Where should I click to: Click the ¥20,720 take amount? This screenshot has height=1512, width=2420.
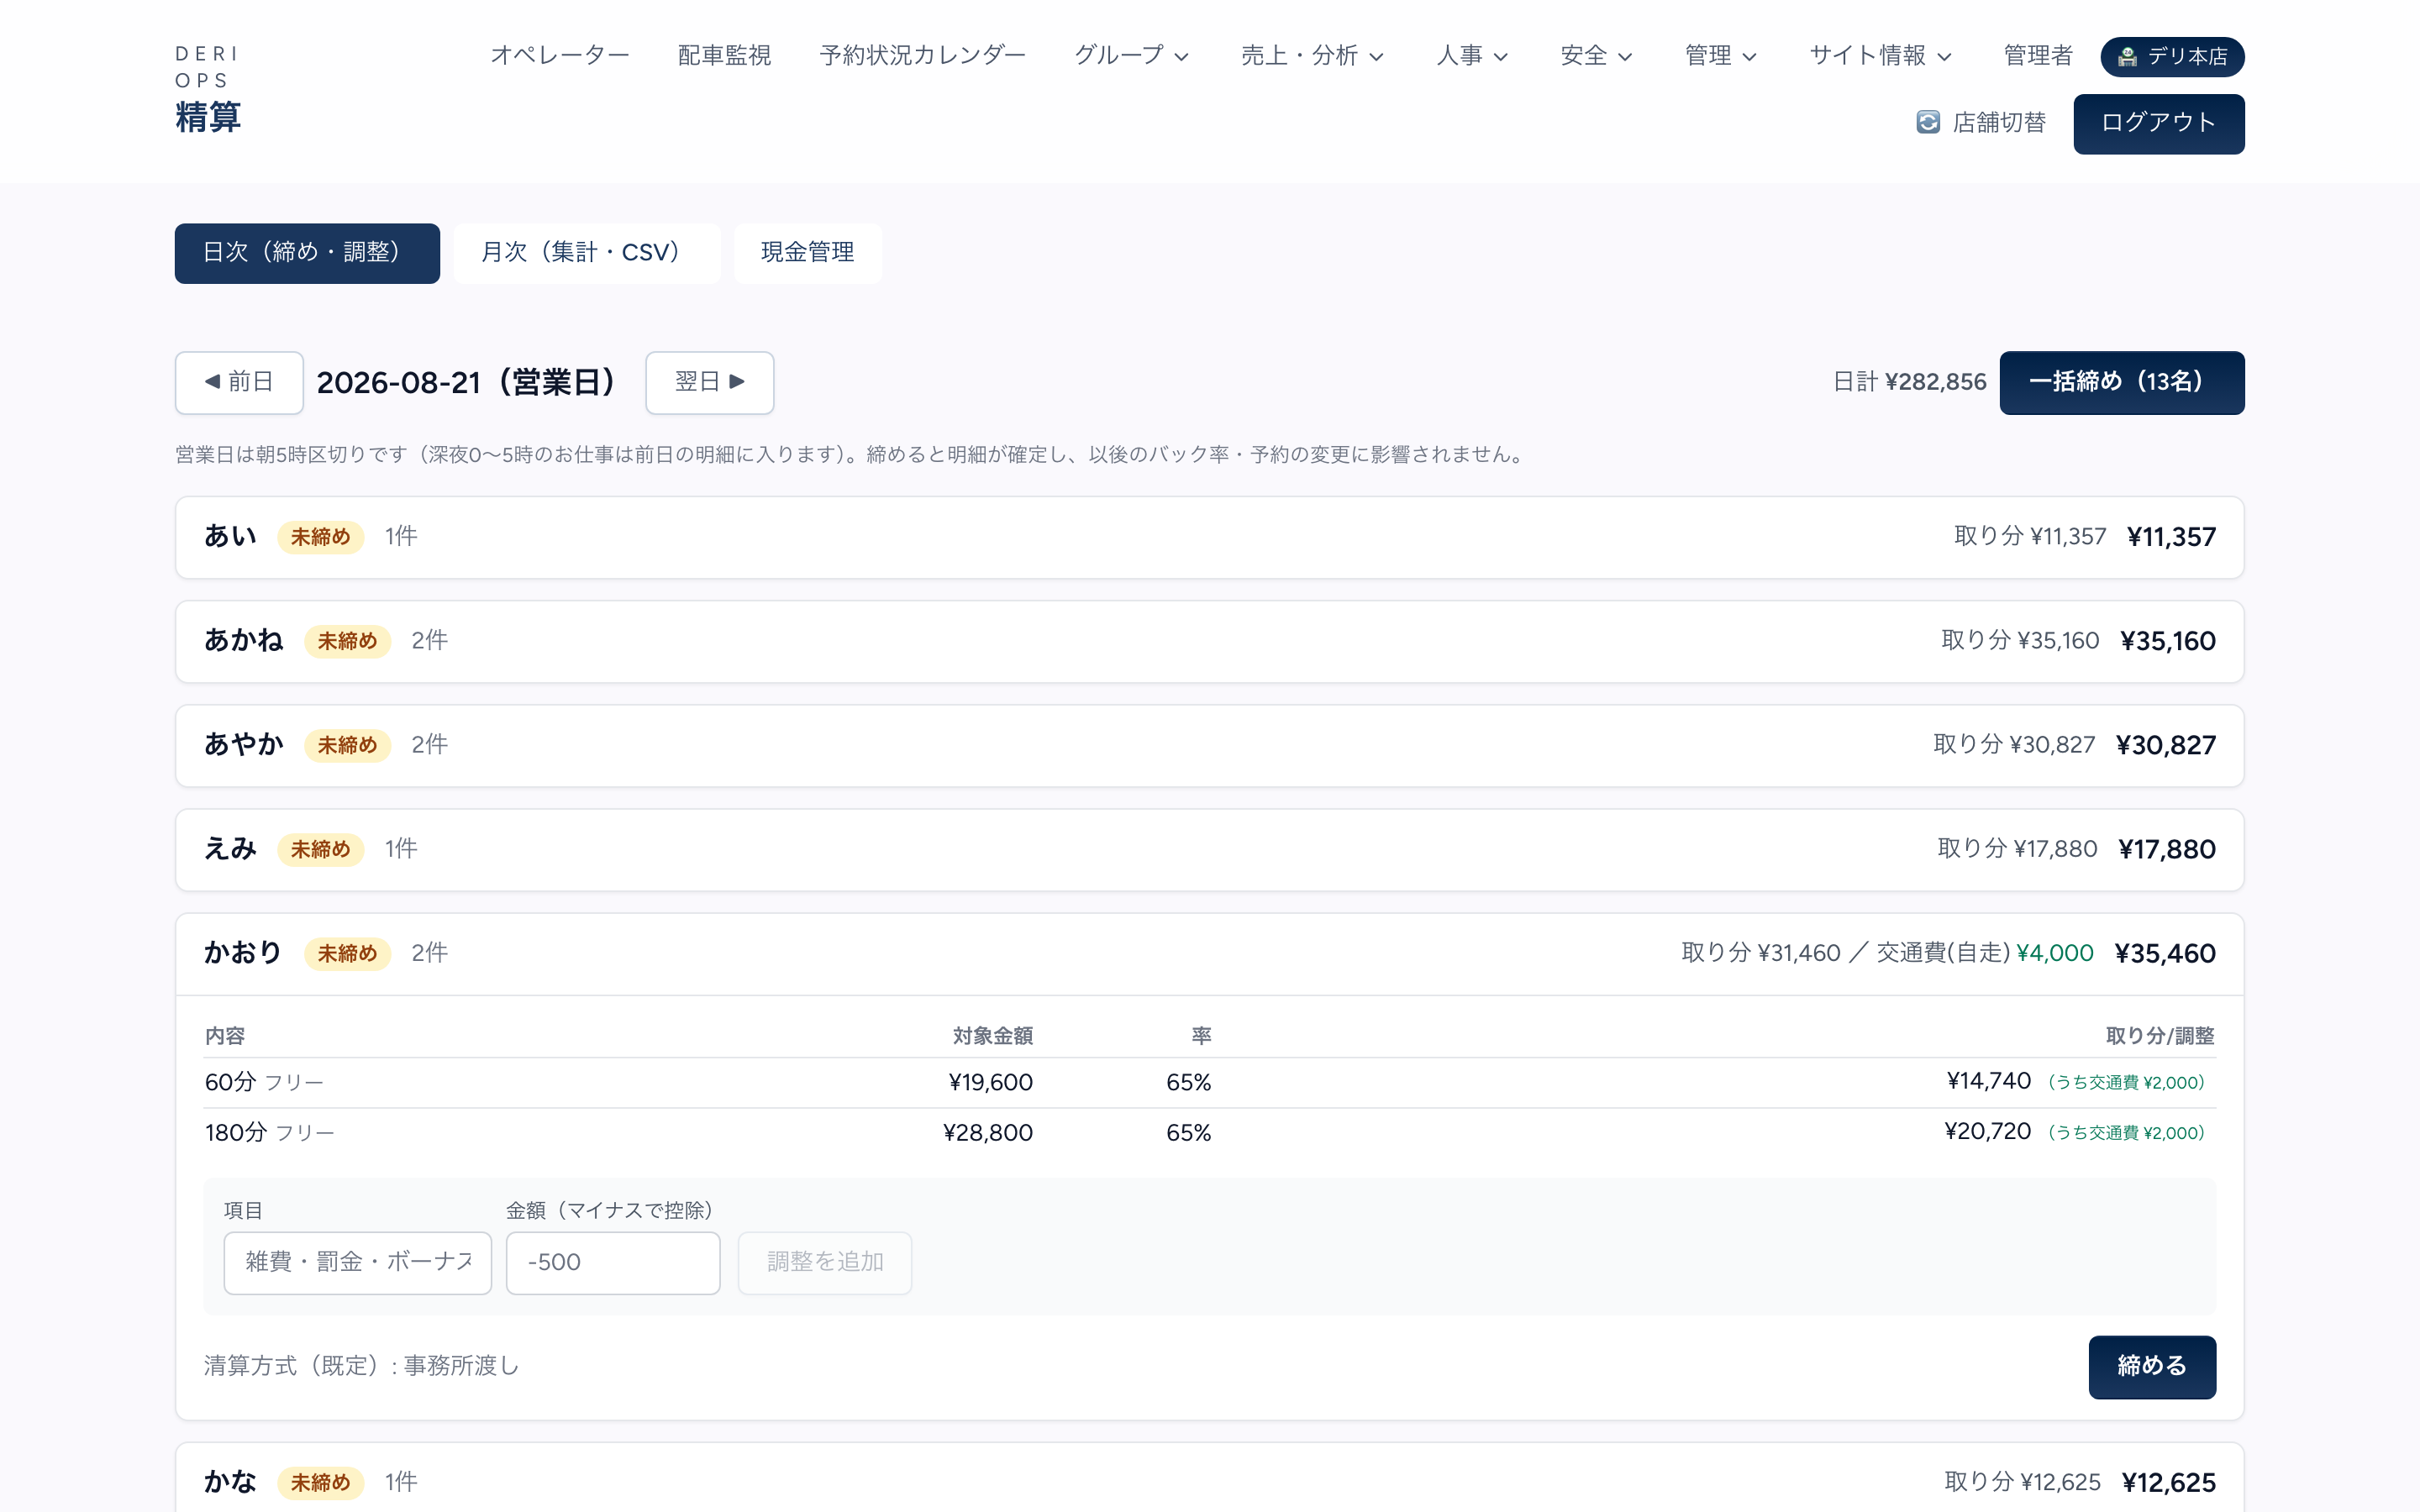(1987, 1131)
